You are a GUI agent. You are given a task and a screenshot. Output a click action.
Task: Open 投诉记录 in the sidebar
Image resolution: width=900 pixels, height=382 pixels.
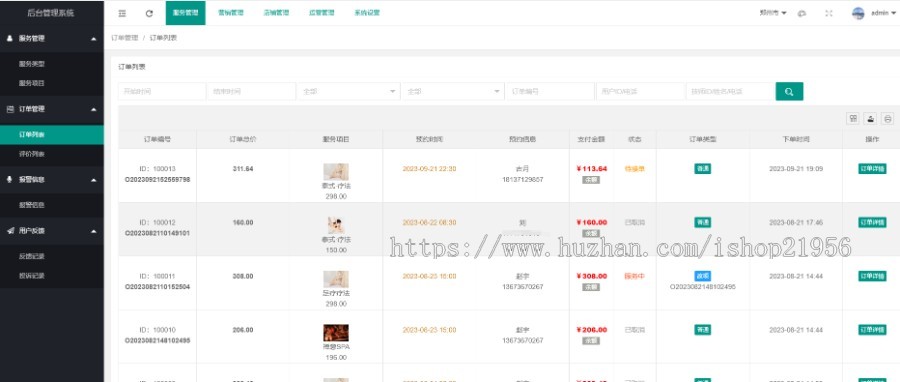point(32,275)
